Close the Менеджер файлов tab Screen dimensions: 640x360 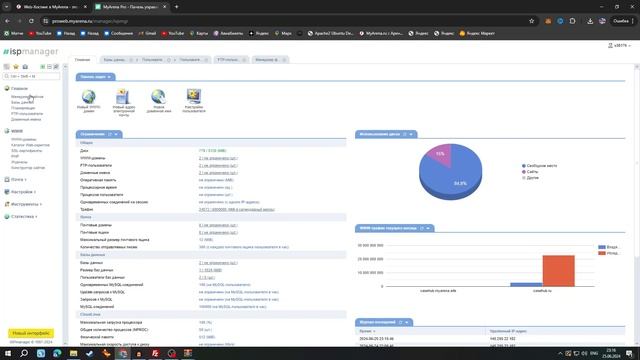coord(284,60)
